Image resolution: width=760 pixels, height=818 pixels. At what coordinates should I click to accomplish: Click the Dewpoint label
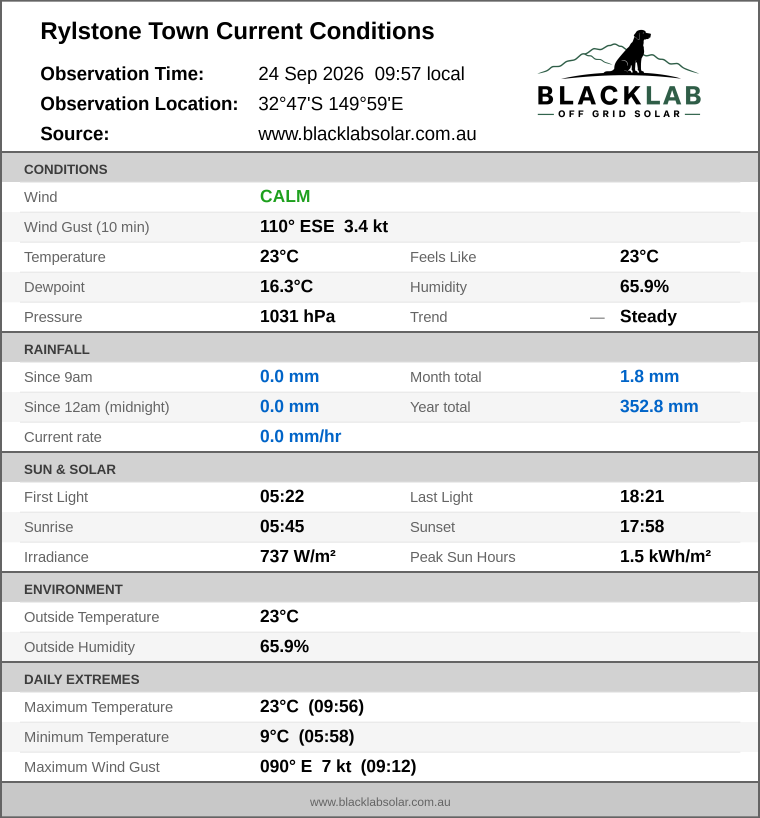pyautogui.click(x=54, y=287)
